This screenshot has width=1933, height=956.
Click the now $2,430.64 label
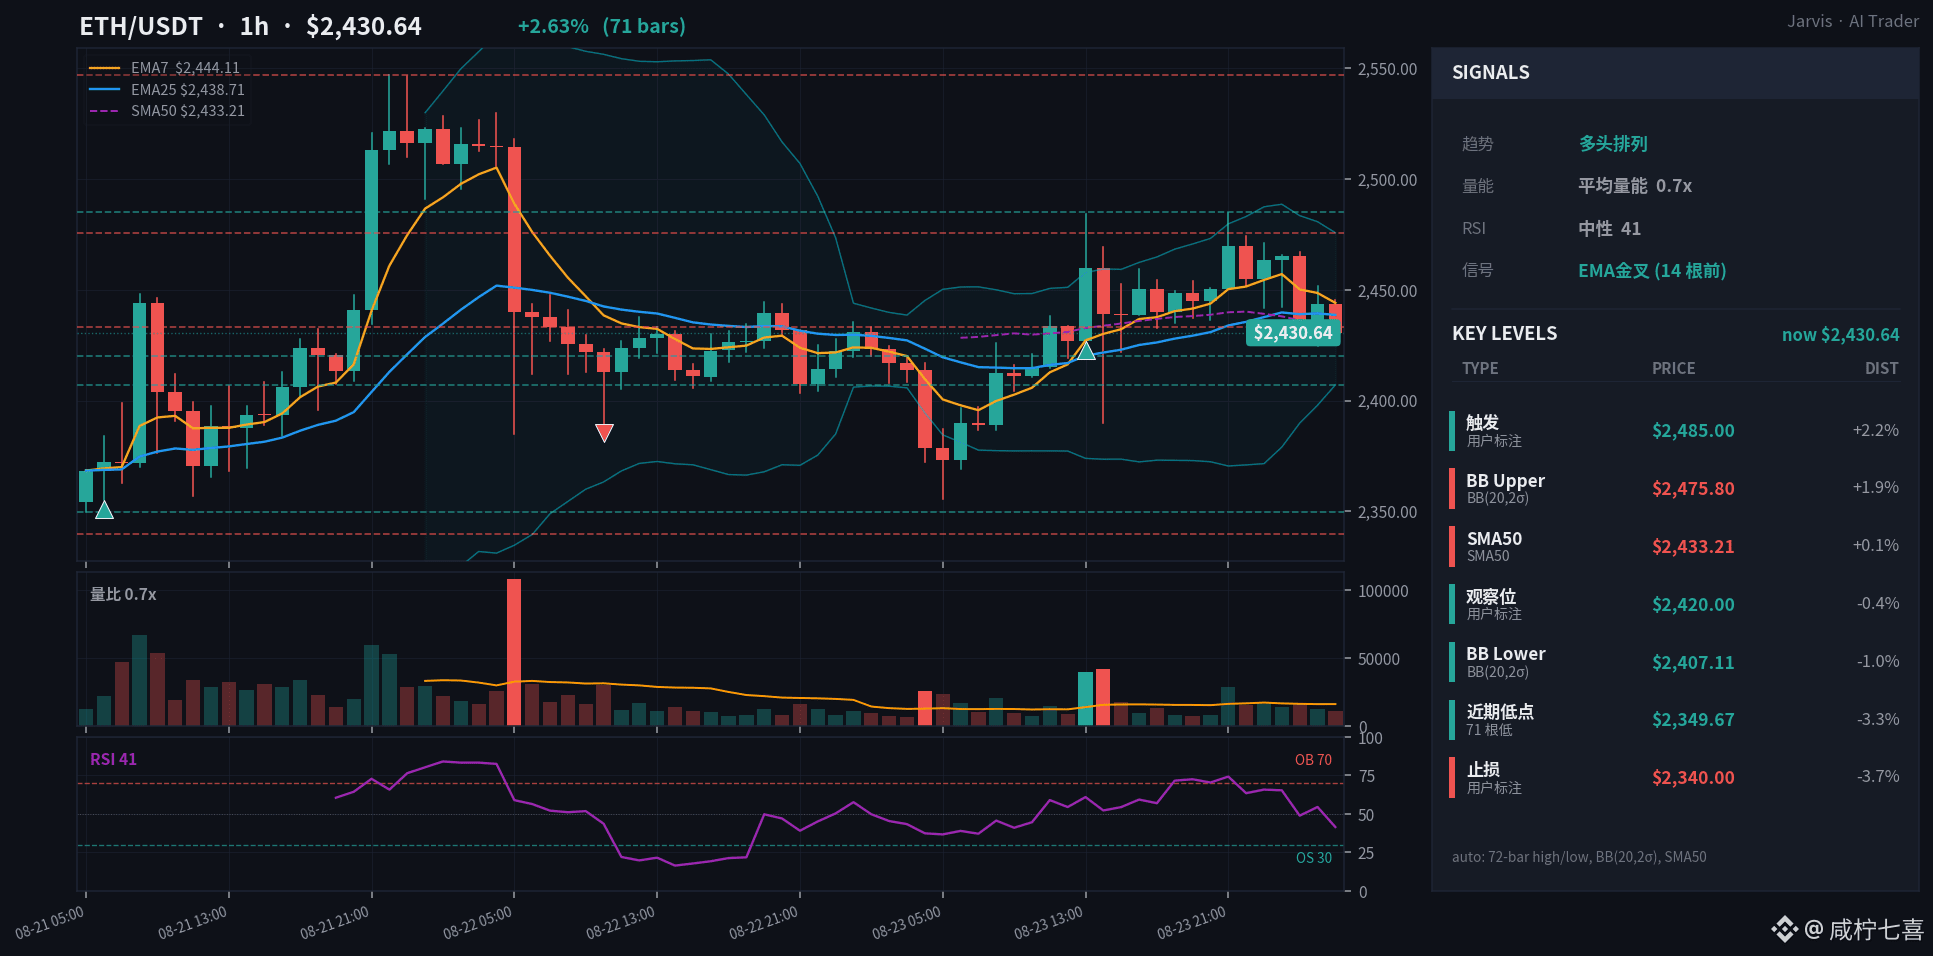pos(1840,335)
